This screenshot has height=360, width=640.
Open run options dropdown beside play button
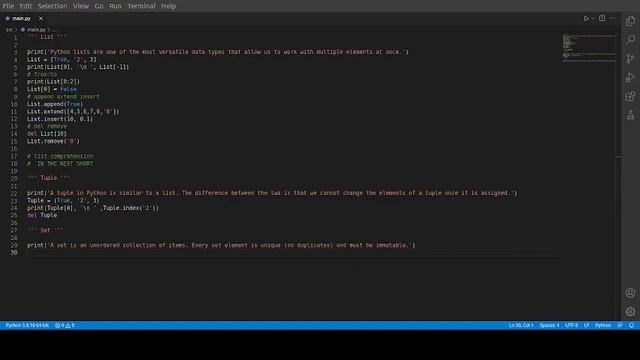pyautogui.click(x=593, y=18)
